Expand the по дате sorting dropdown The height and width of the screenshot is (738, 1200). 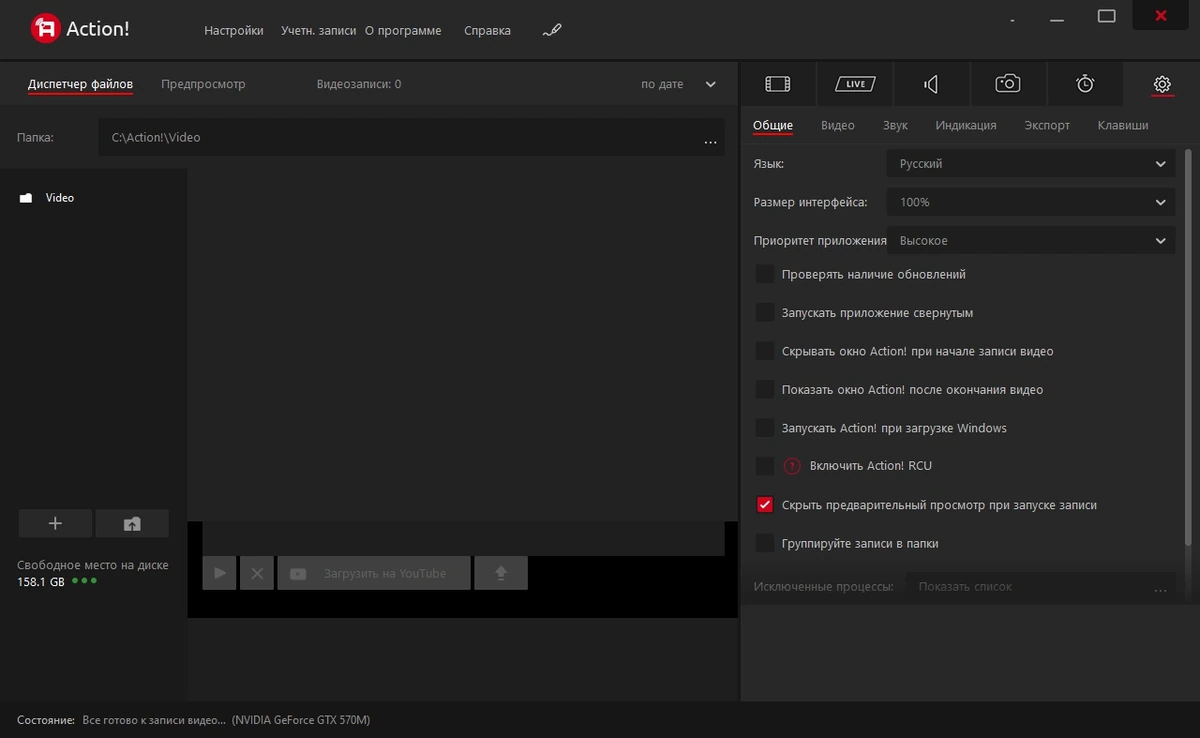click(679, 85)
